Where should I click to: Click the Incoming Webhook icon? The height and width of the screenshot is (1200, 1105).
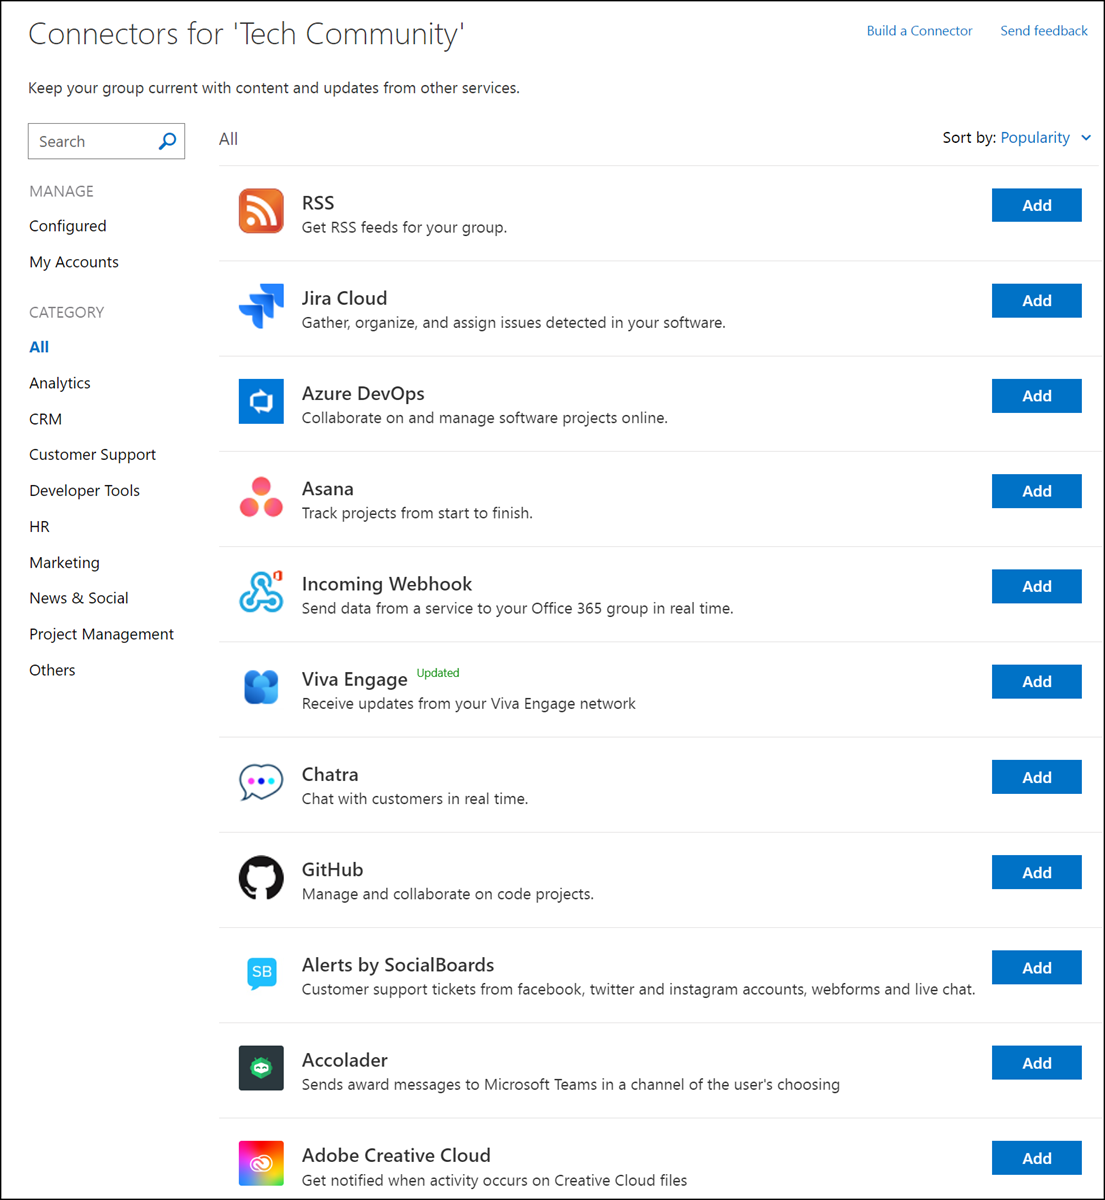tap(261, 592)
